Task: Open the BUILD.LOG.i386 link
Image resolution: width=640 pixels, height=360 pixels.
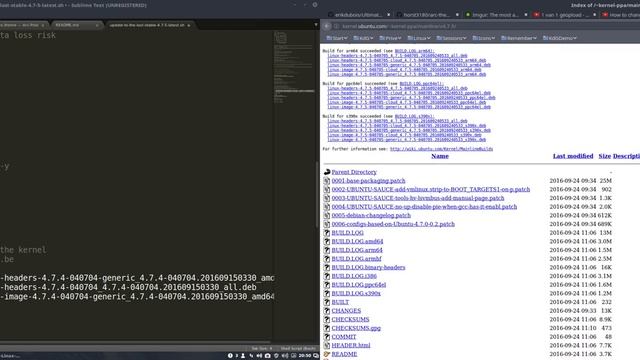Action: pos(354,276)
